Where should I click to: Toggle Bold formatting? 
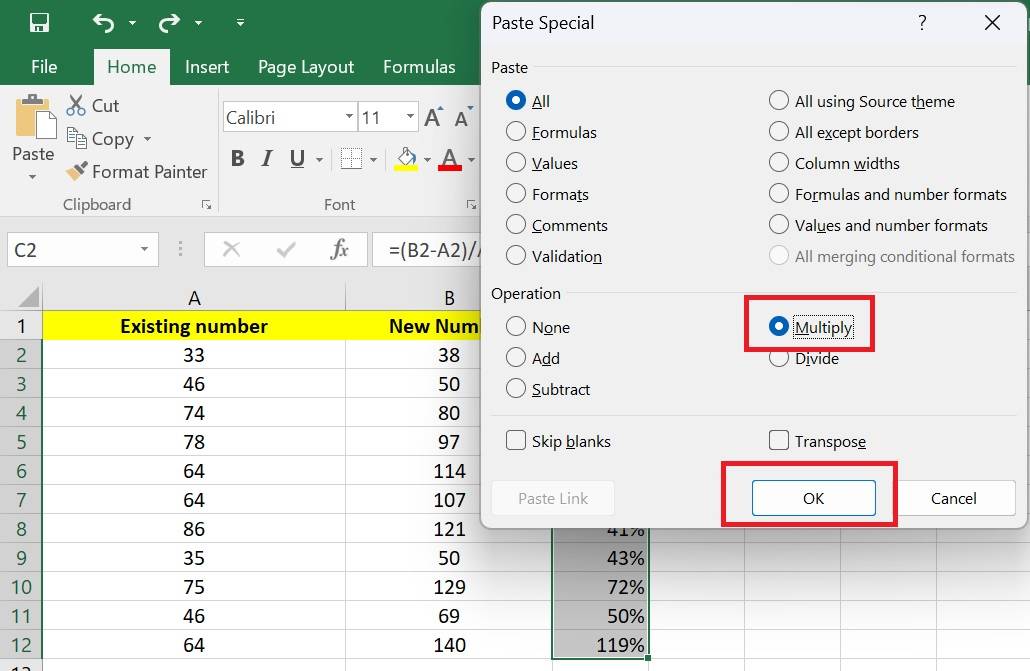tap(237, 159)
